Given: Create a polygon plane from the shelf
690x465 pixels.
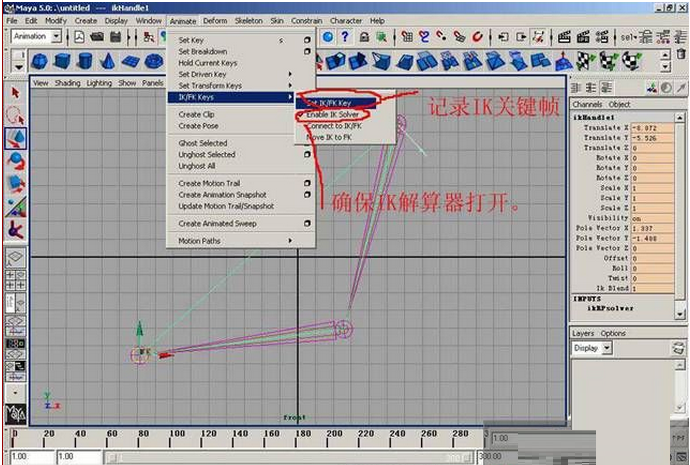Looking at the screenshot, I should click(x=131, y=61).
